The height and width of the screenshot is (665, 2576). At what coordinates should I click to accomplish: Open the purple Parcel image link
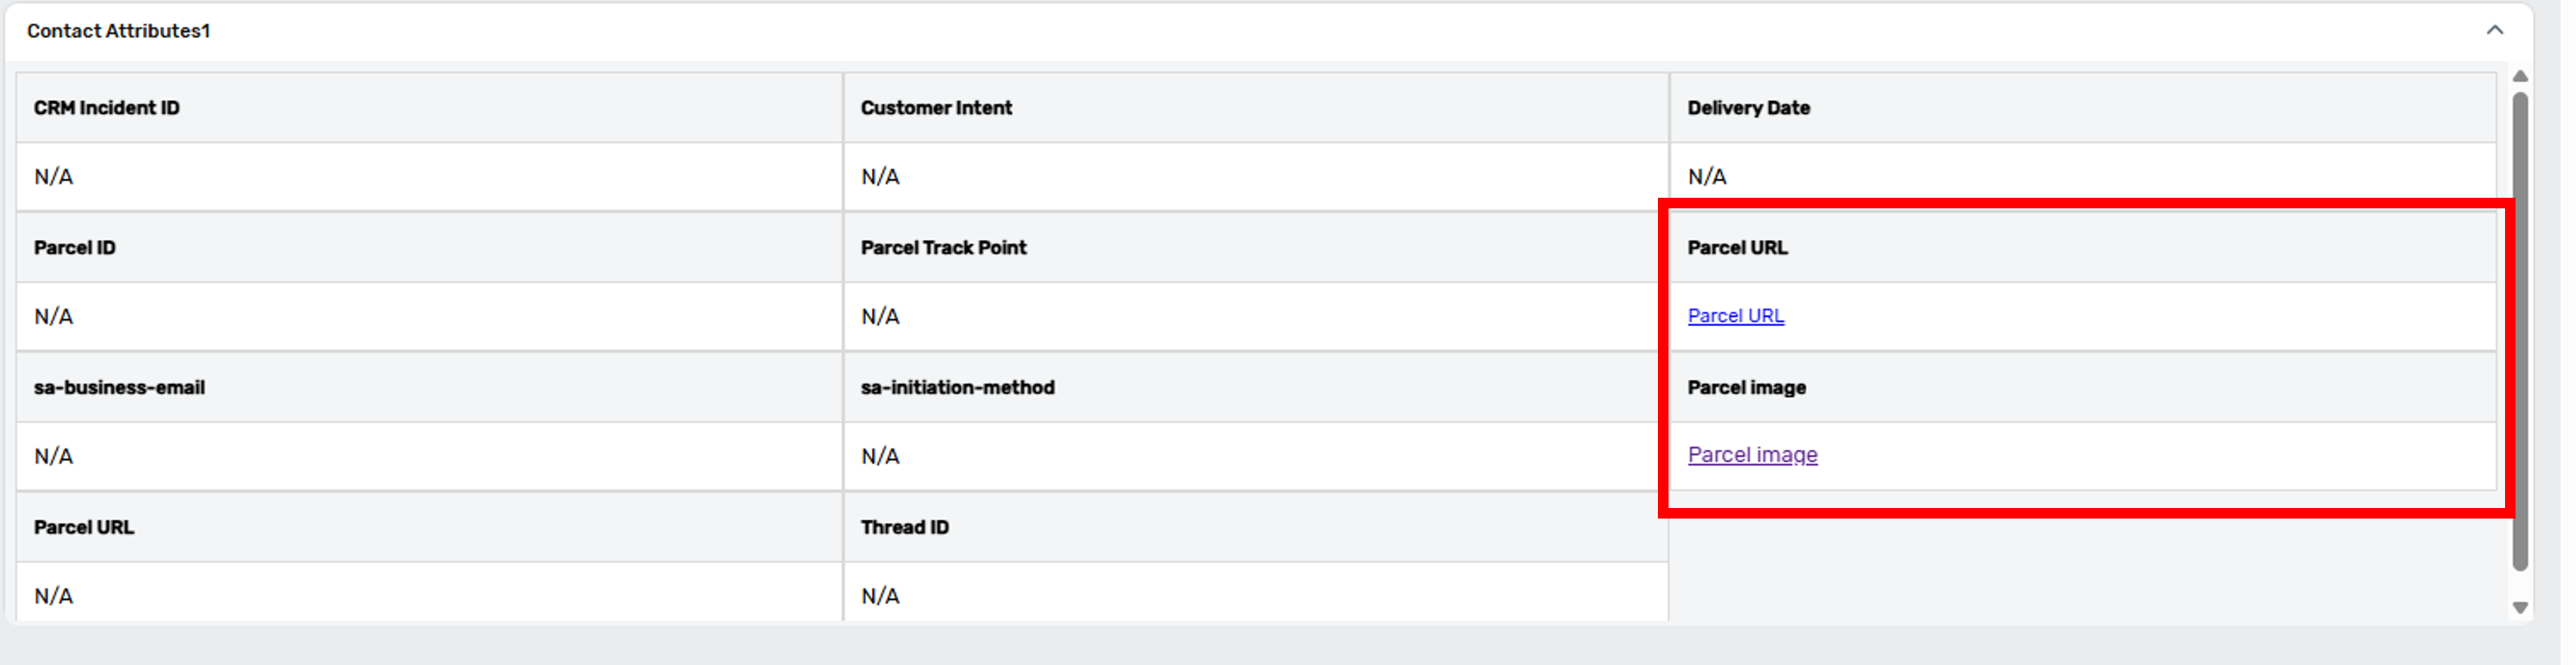1752,455
